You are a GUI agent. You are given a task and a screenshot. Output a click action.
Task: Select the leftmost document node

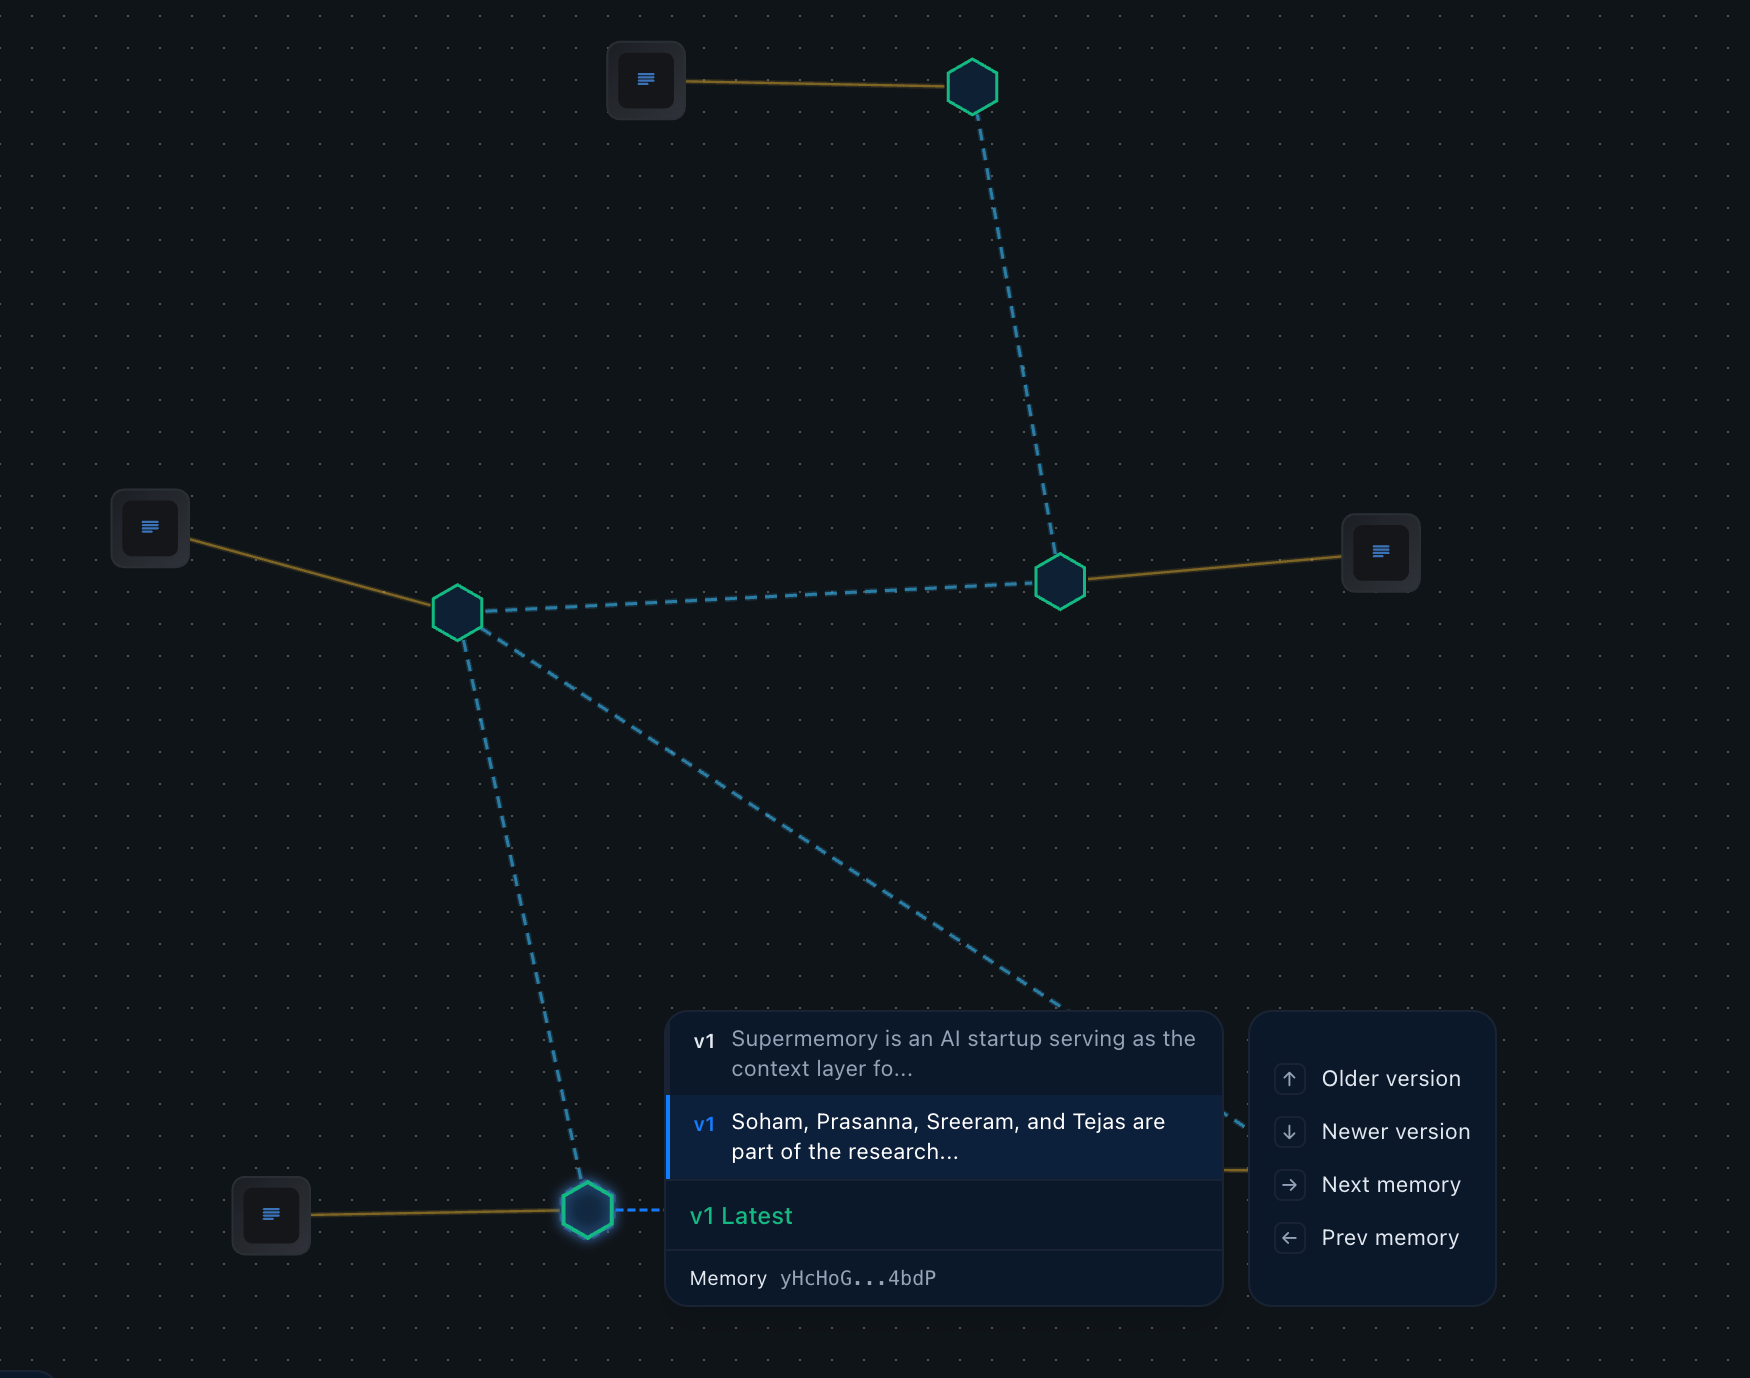click(150, 528)
